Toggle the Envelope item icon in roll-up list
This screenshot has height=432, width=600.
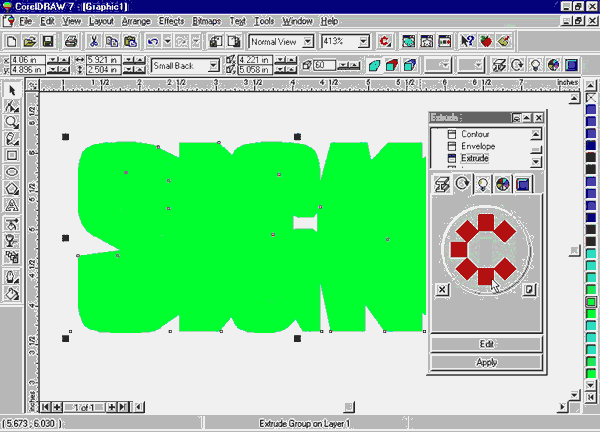click(x=452, y=146)
